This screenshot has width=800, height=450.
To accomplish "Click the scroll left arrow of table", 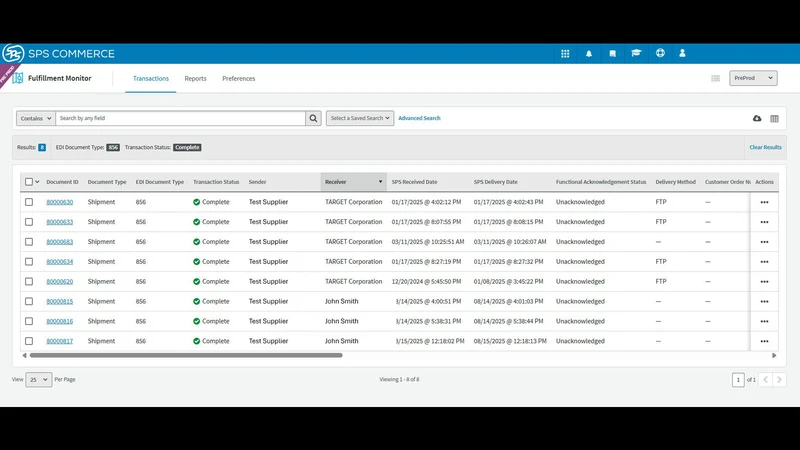I will pos(24,356).
